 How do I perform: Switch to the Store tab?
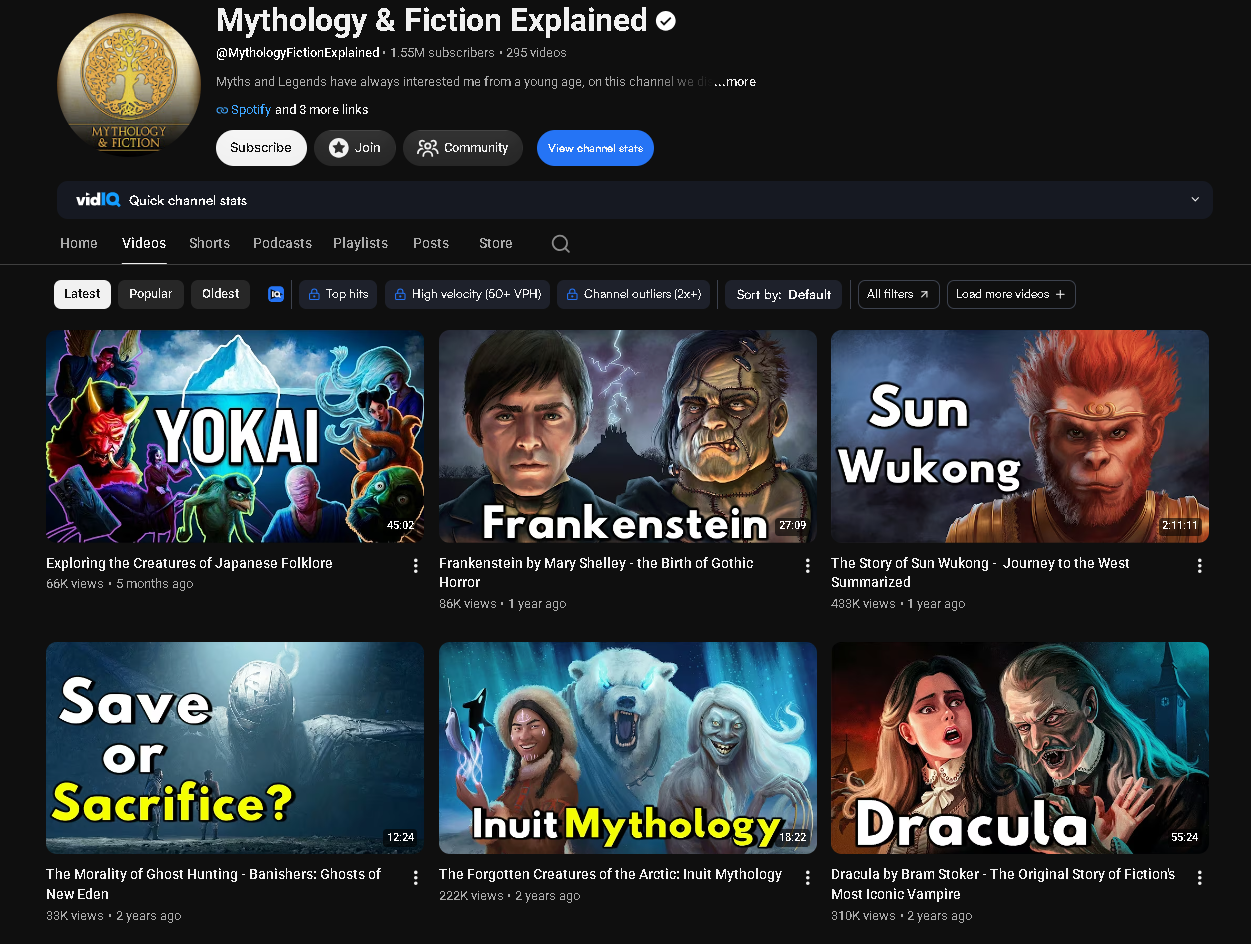pyautogui.click(x=495, y=243)
